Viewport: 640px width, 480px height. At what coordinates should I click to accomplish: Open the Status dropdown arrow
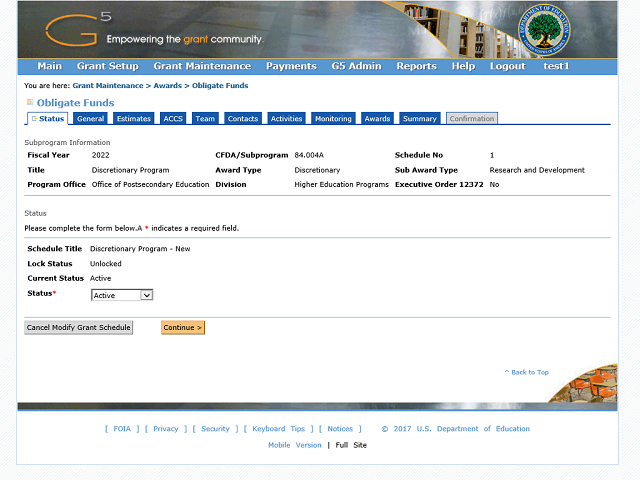[x=147, y=295]
